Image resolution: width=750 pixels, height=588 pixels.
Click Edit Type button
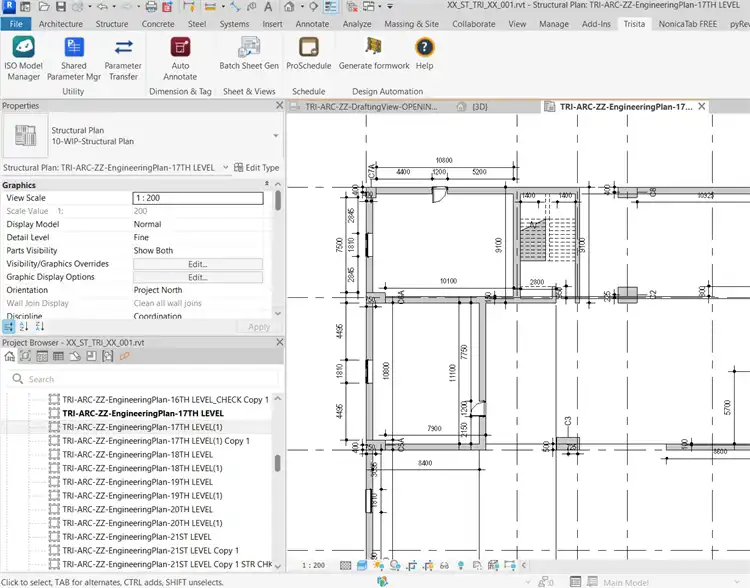[x=256, y=167]
